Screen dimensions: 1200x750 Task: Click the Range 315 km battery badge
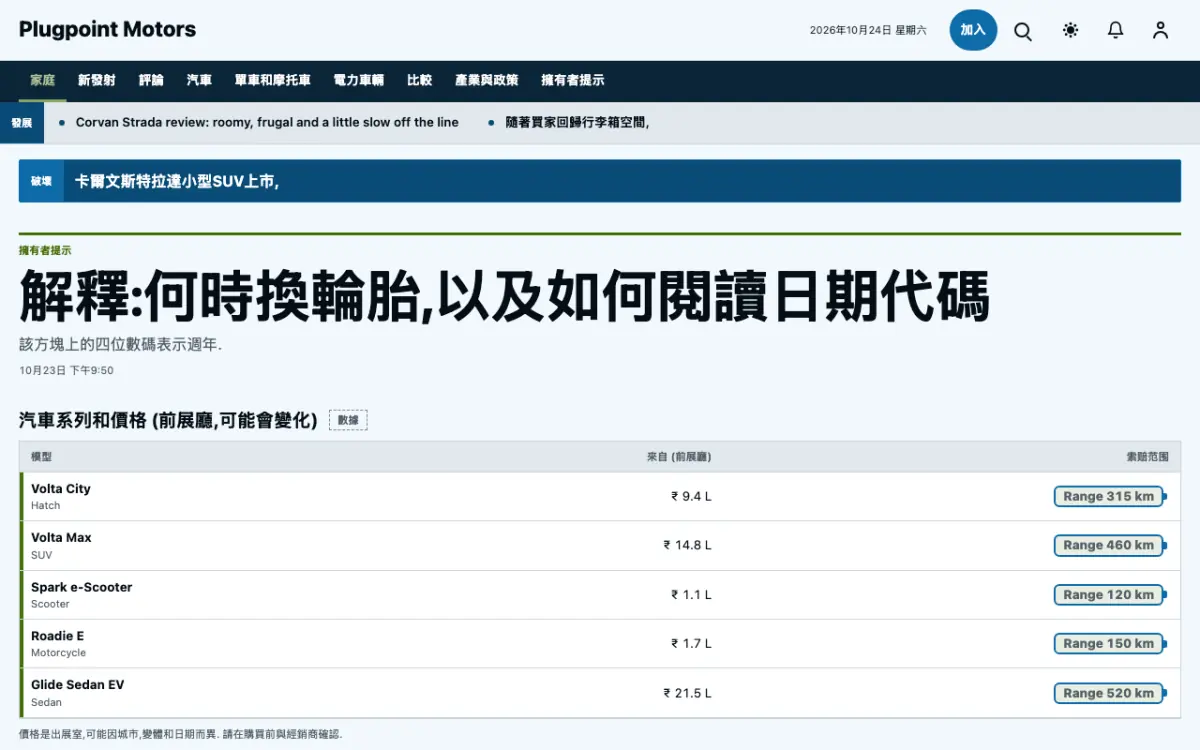1110,496
